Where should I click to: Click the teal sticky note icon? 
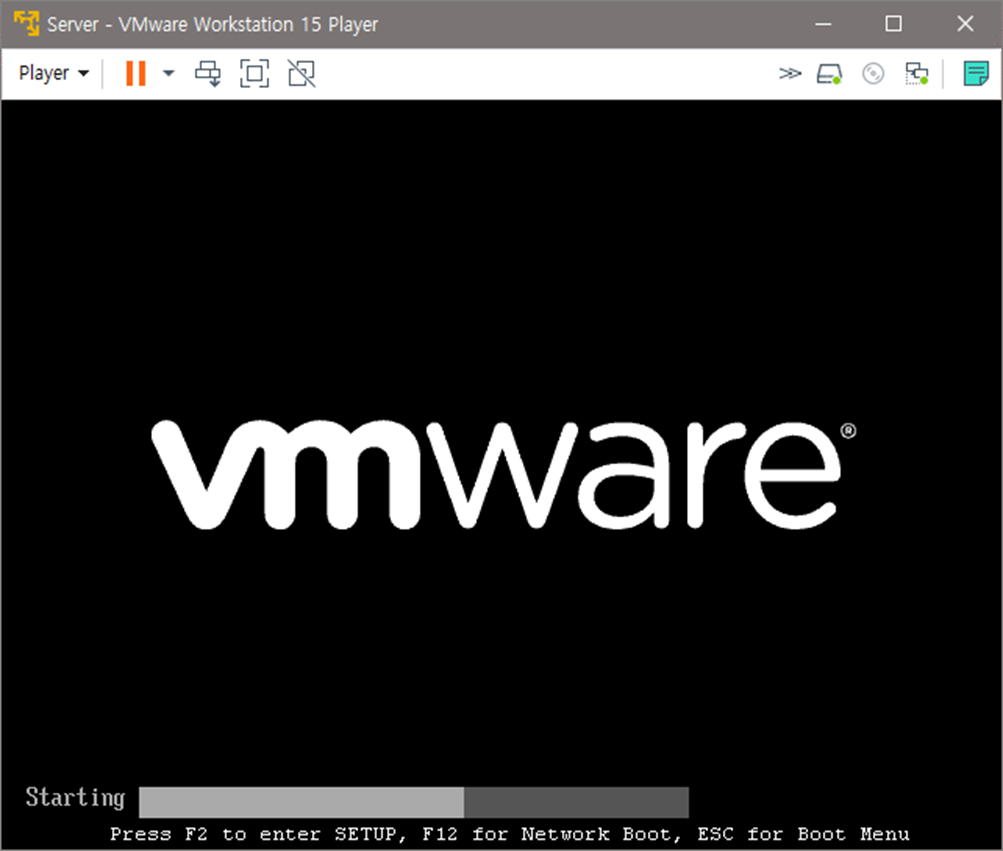[x=976, y=73]
